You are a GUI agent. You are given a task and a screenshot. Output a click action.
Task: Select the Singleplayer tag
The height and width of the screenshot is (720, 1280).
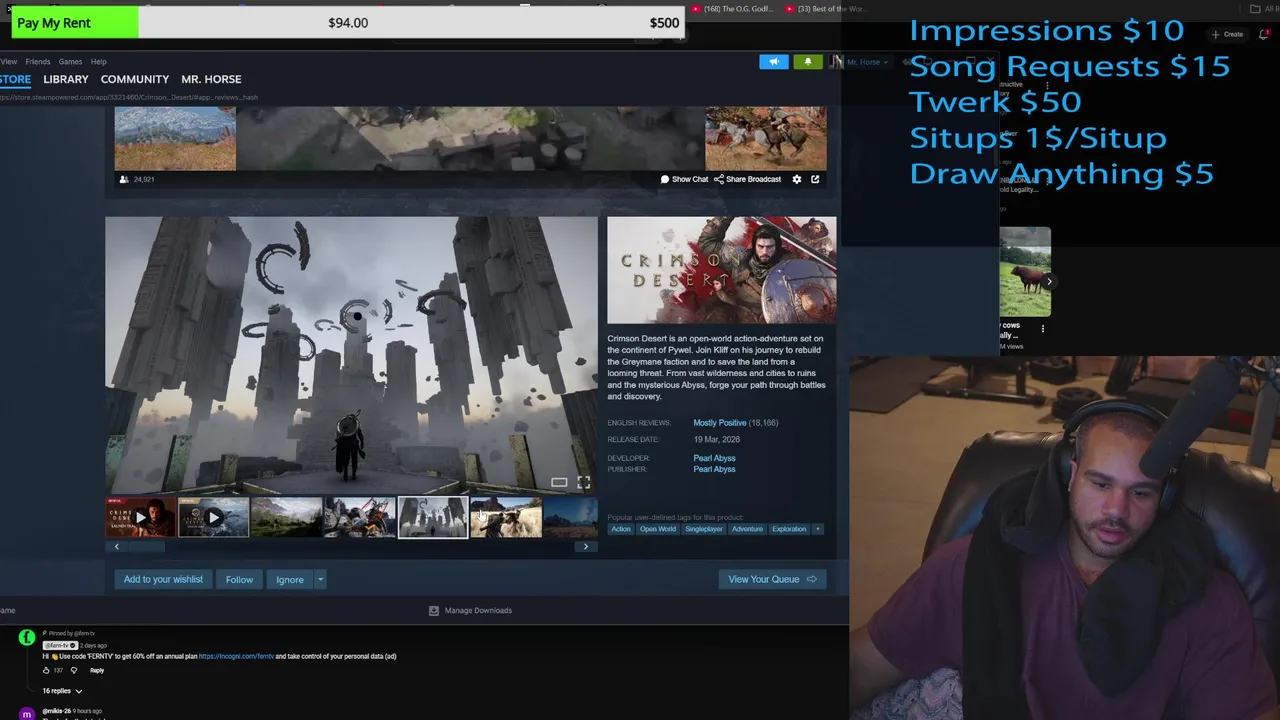pyautogui.click(x=704, y=529)
